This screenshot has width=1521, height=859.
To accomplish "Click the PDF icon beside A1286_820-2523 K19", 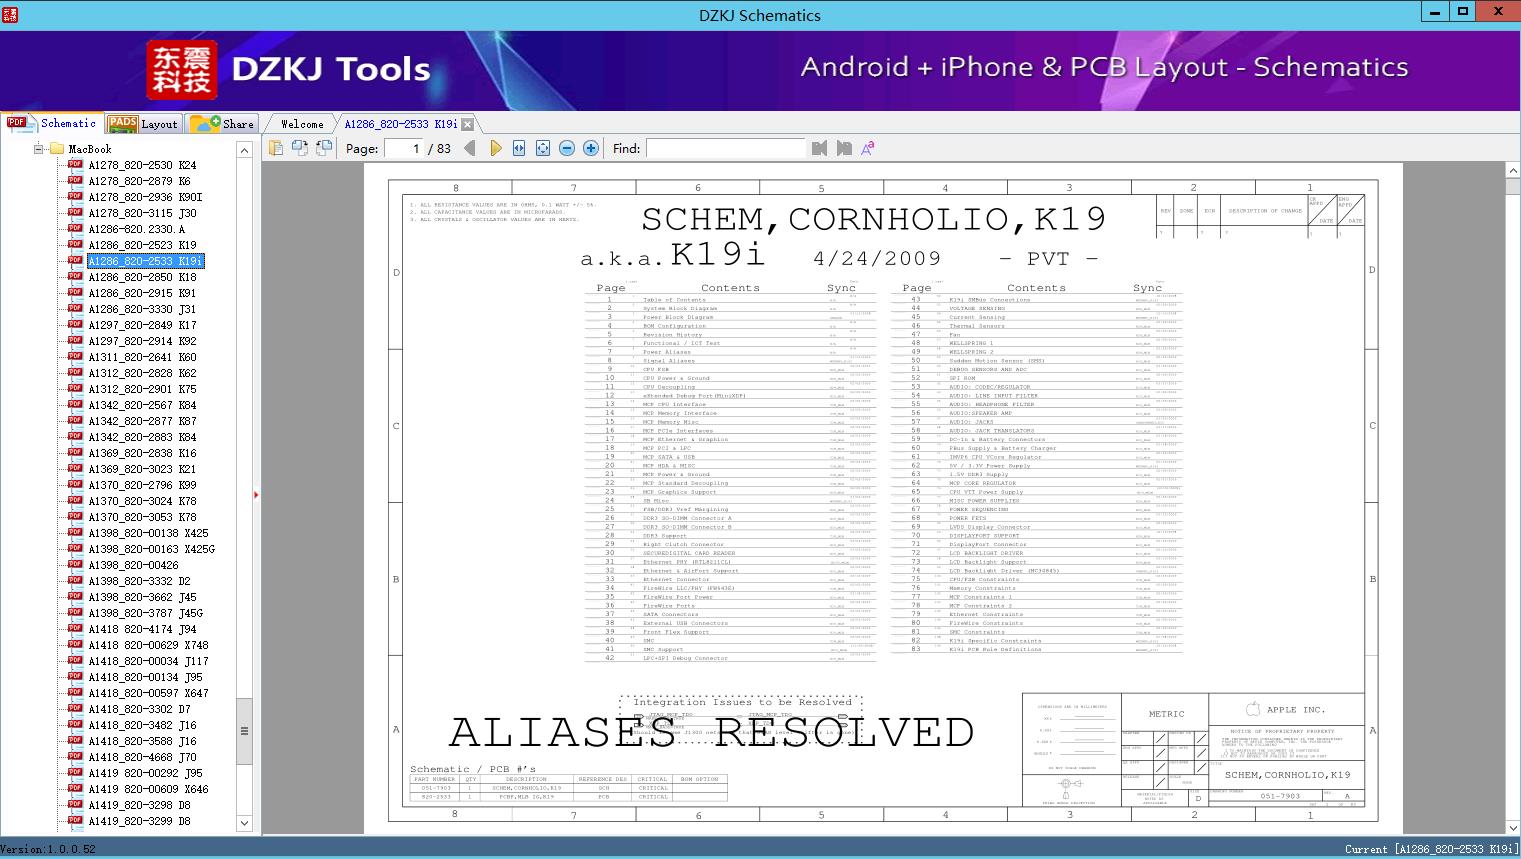I will click(75, 245).
